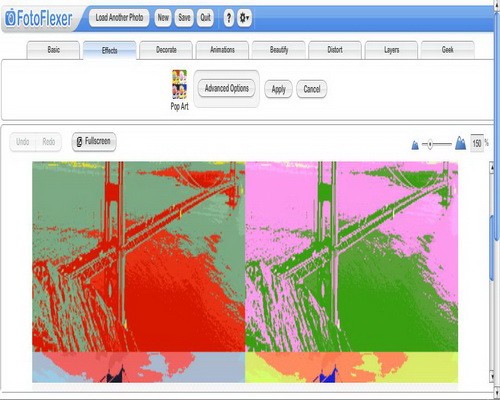The height and width of the screenshot is (400, 500).
Task: Enter Fullscreen mode
Action: point(94,142)
